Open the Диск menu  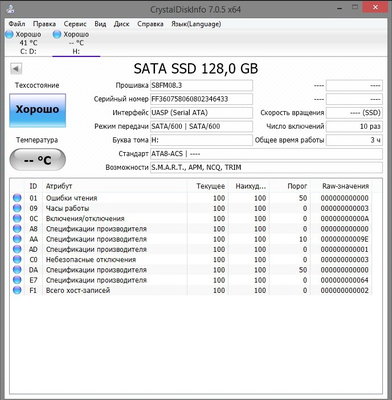pyautogui.click(x=121, y=24)
